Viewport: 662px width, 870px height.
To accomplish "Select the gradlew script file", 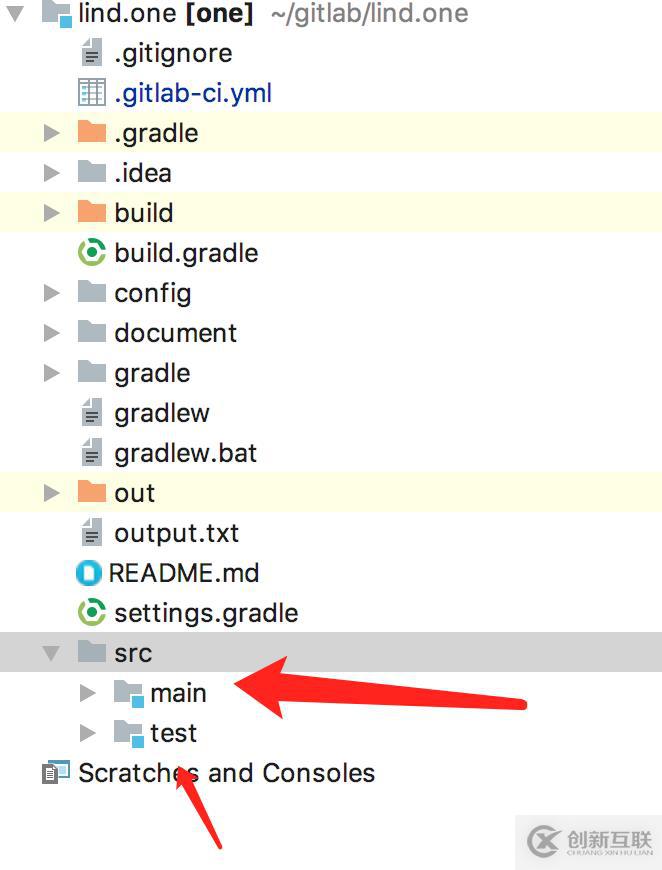I will (x=161, y=413).
